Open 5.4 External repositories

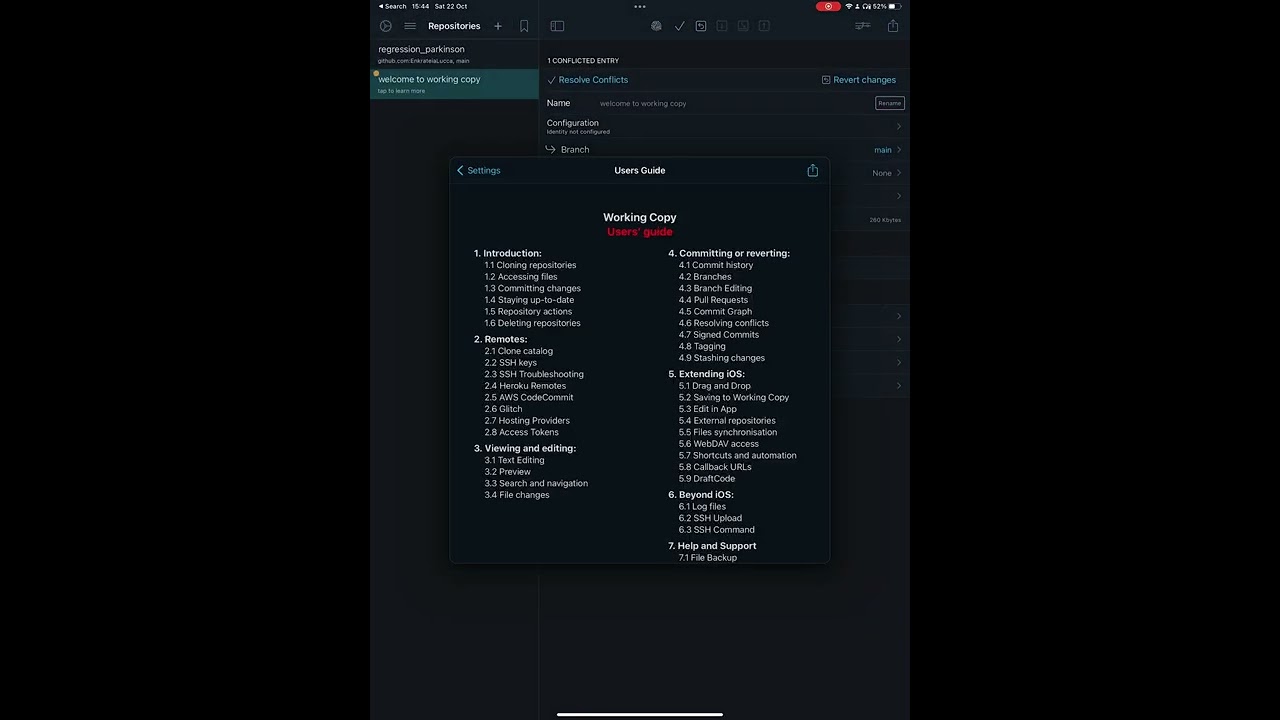click(727, 421)
